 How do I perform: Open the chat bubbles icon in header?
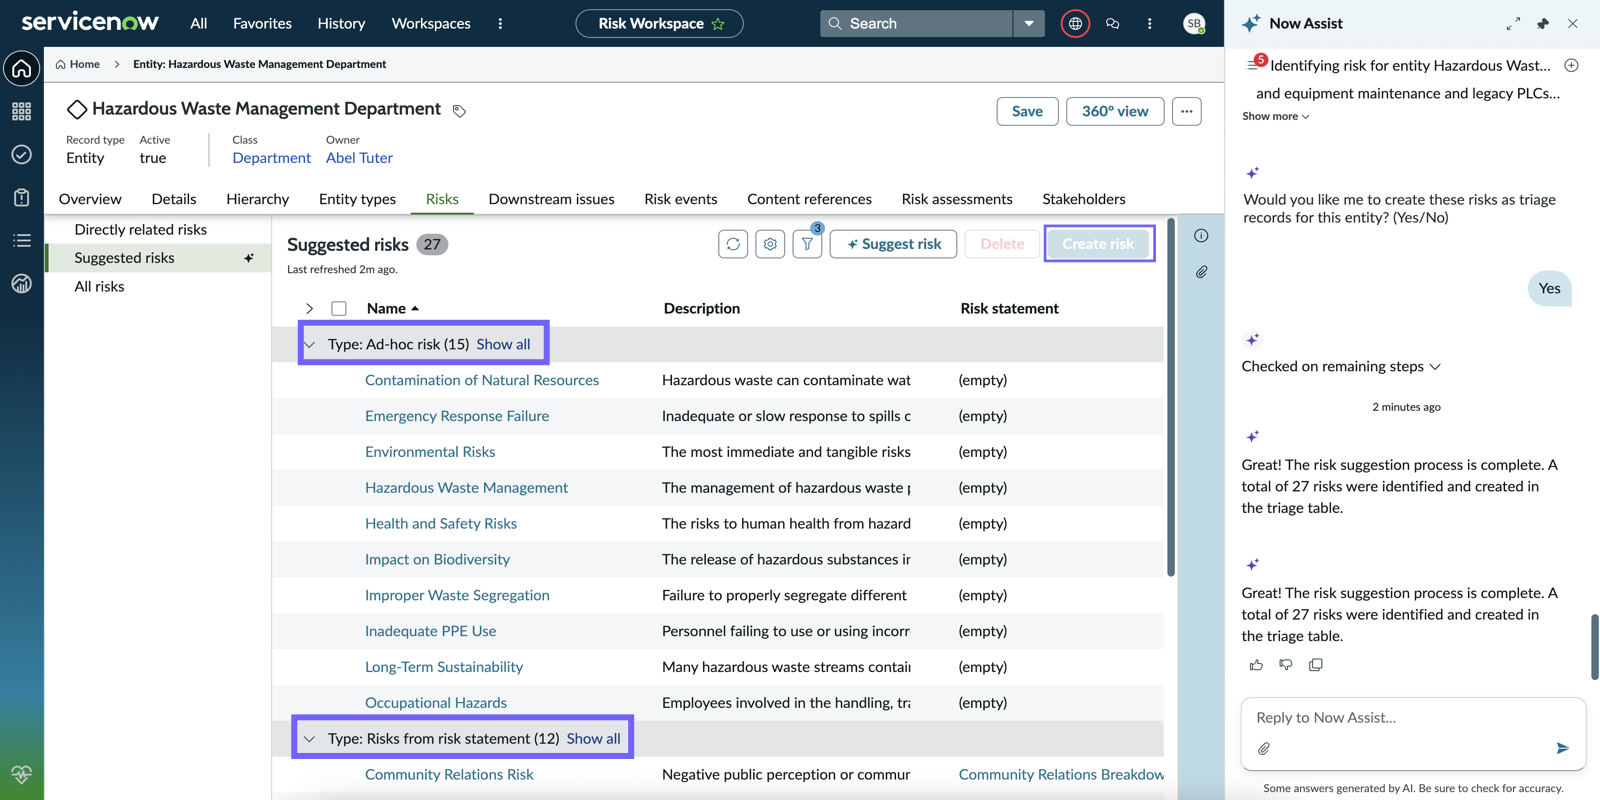click(1112, 23)
